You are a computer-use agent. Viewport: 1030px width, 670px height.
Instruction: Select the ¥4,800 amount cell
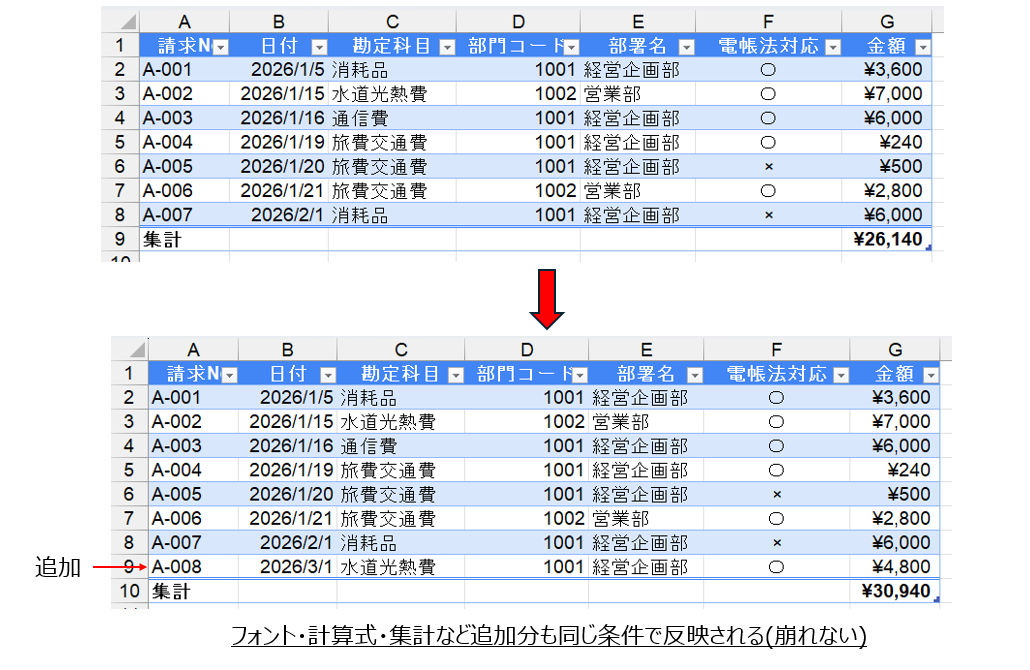(x=895, y=567)
